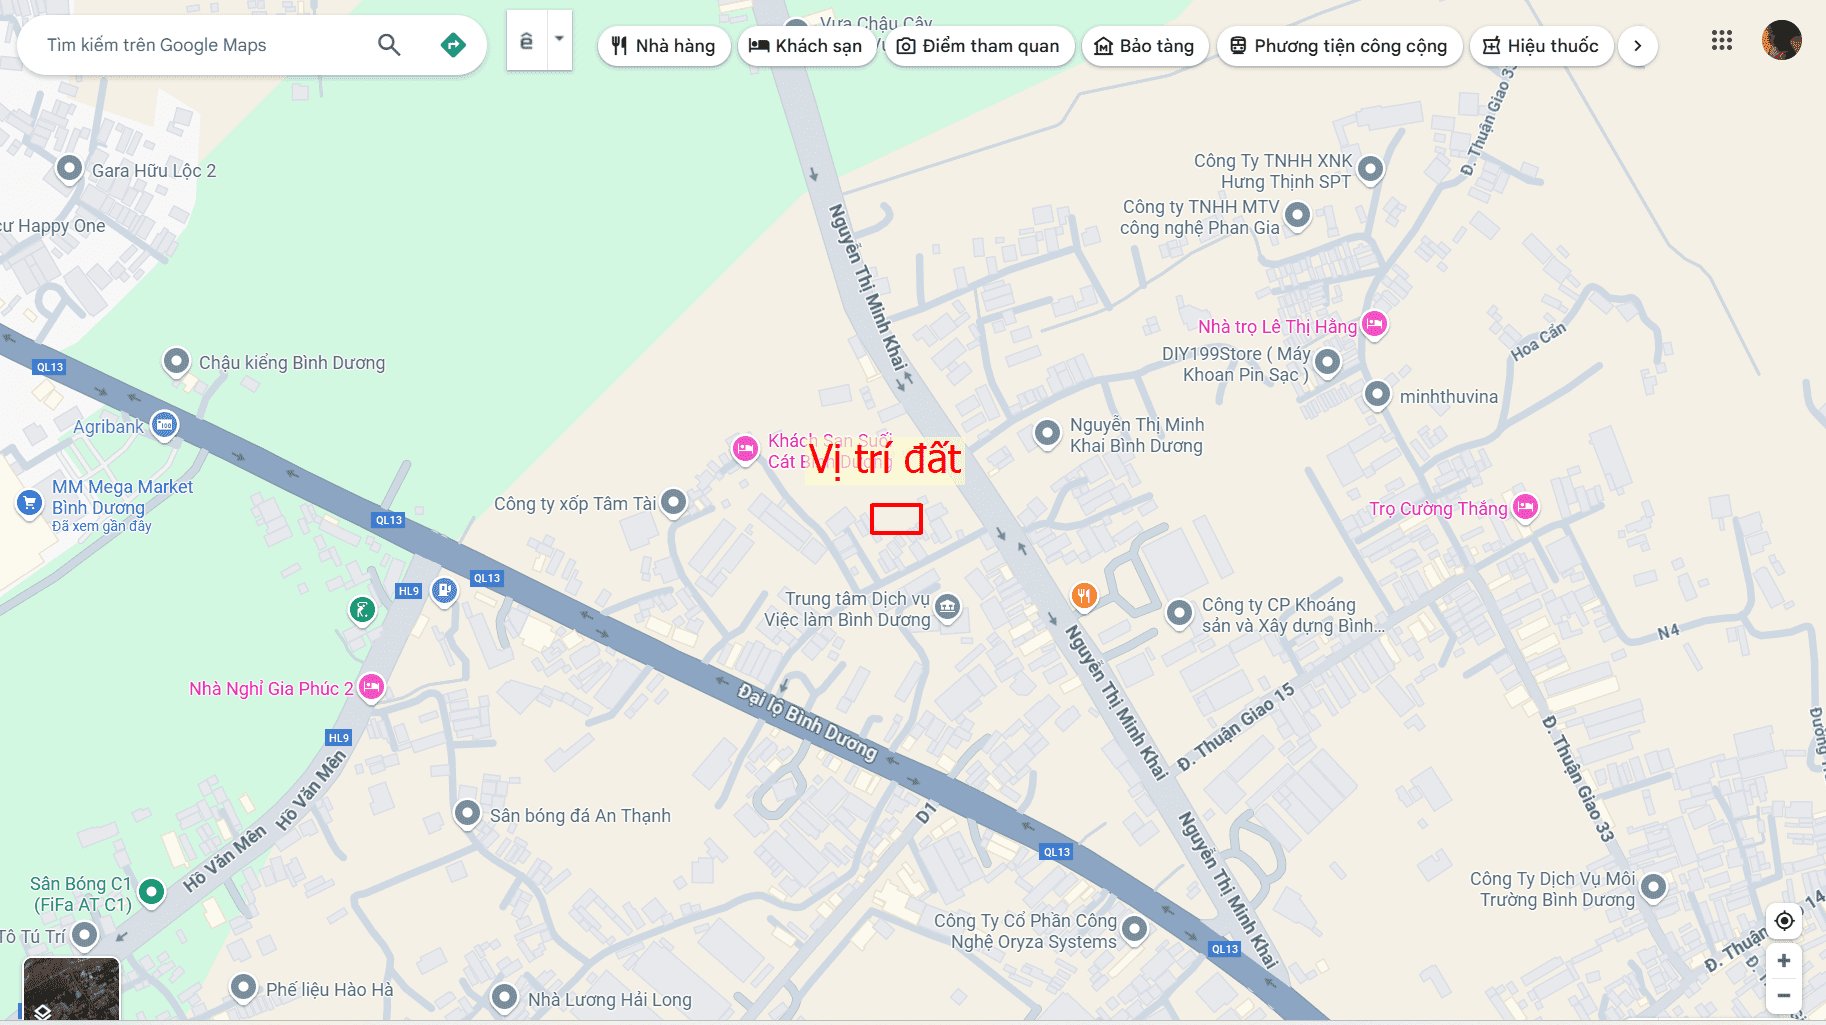Open the Nhà Nghỉ Gia Phúc 2 hotel pin
The image size is (1826, 1025).
tap(371, 687)
